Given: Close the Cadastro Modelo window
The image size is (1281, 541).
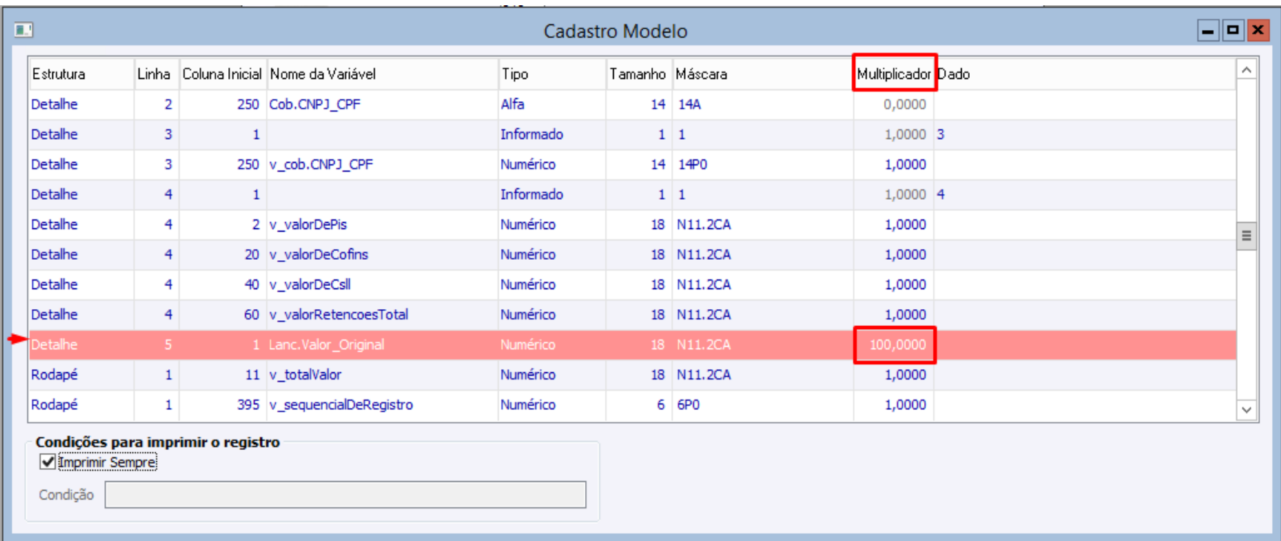Looking at the screenshot, I should (1257, 31).
